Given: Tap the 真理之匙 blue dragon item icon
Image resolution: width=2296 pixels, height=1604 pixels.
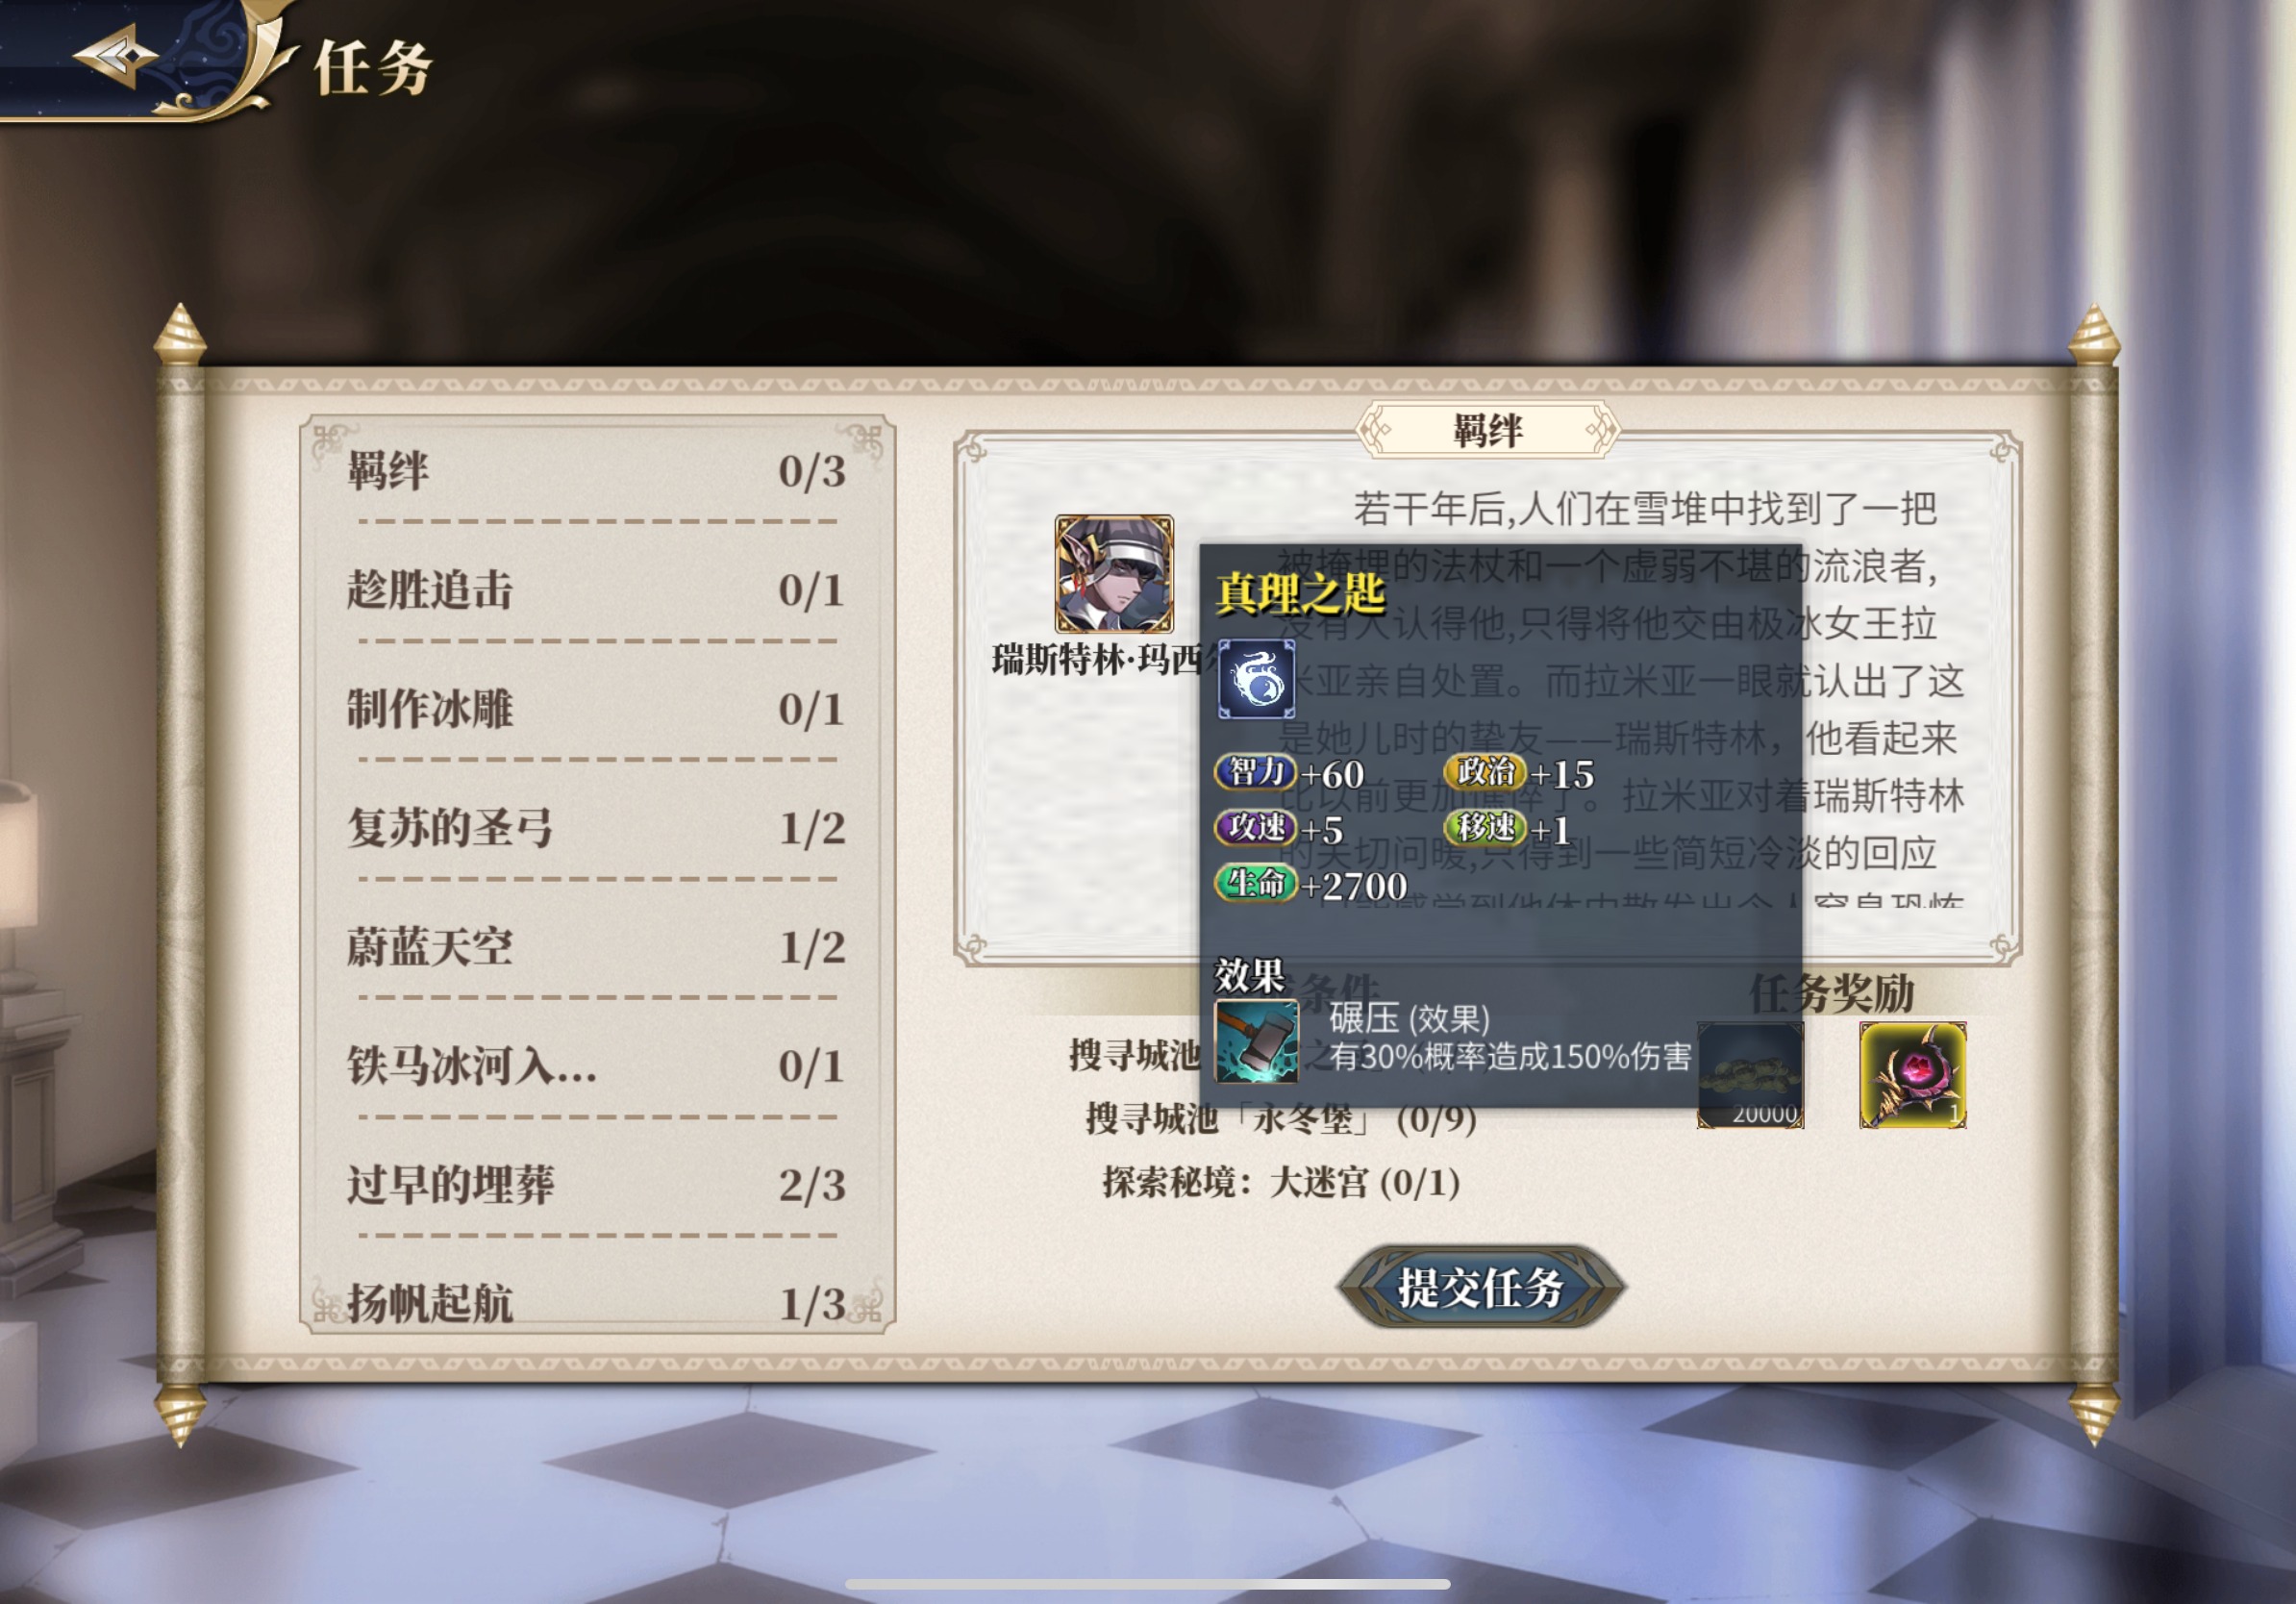Looking at the screenshot, I should [1256, 680].
